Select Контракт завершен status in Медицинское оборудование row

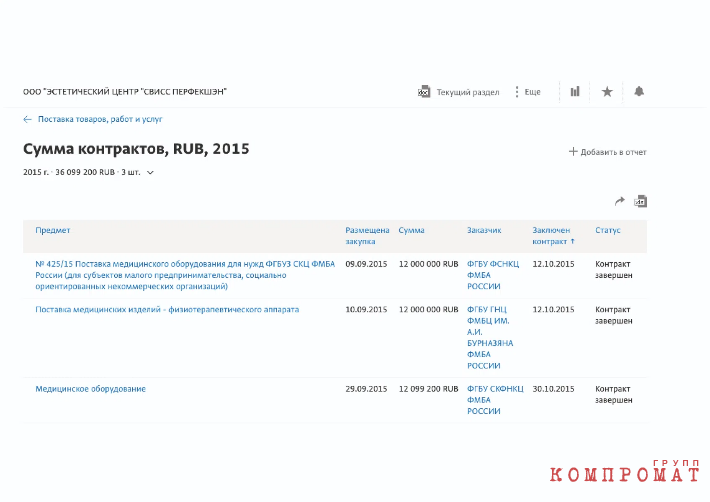click(x=614, y=395)
